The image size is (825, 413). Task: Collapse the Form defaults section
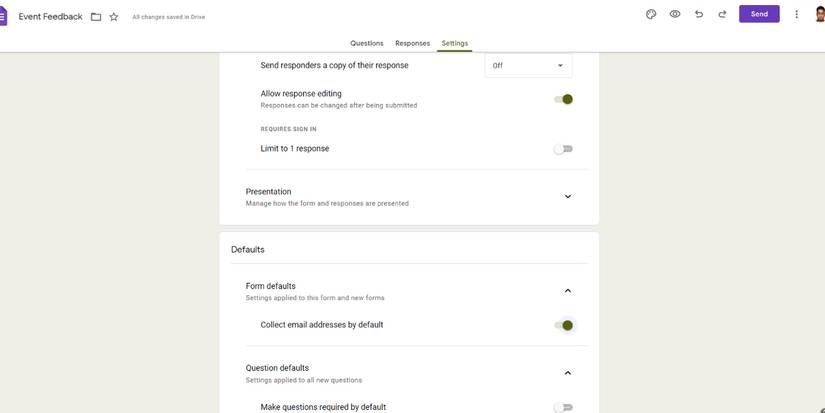(x=567, y=291)
